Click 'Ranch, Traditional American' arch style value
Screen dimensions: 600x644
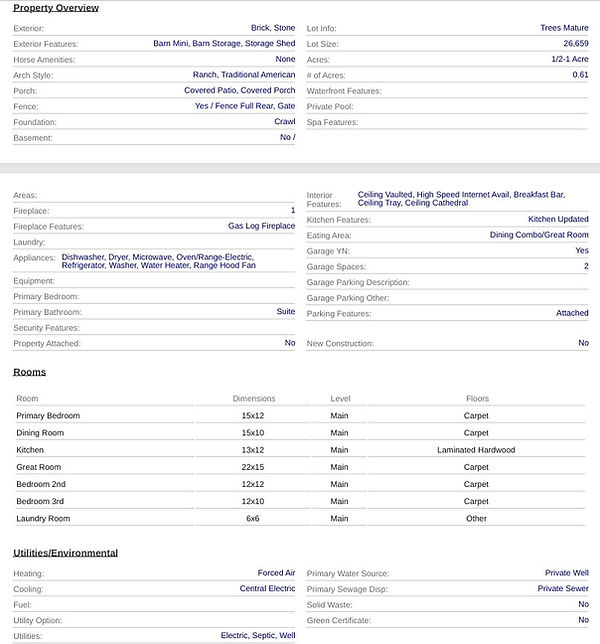[244, 75]
